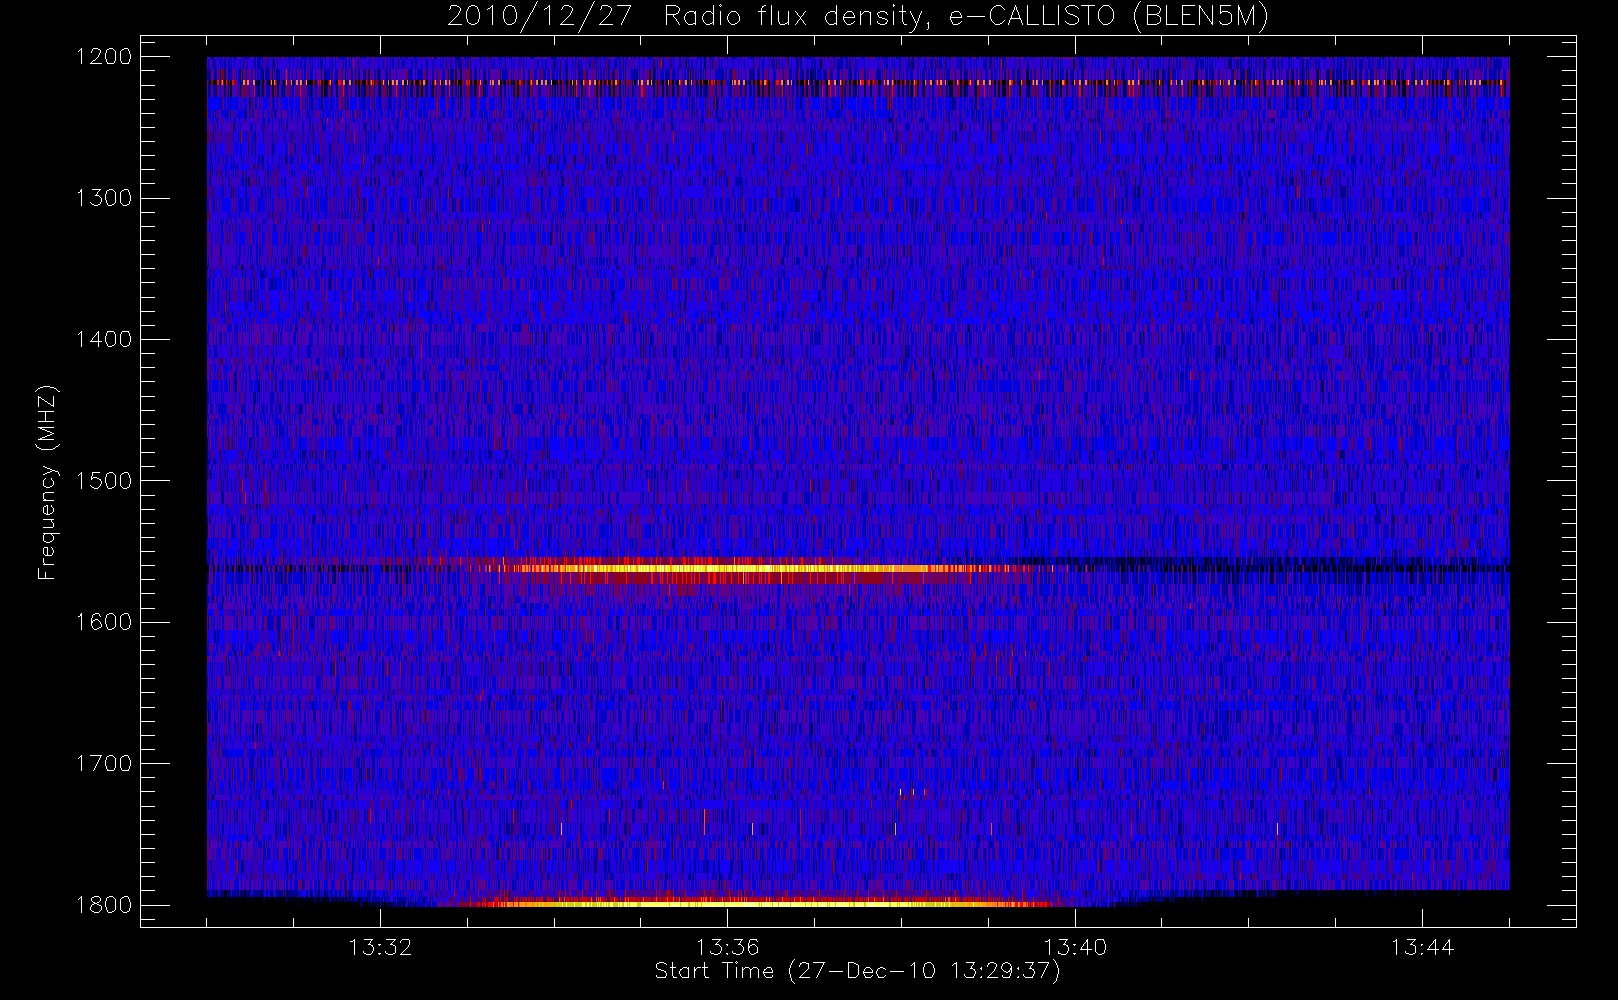The image size is (1618, 1000).
Task: Click the 1500 frequency tick label
Action: point(104,481)
